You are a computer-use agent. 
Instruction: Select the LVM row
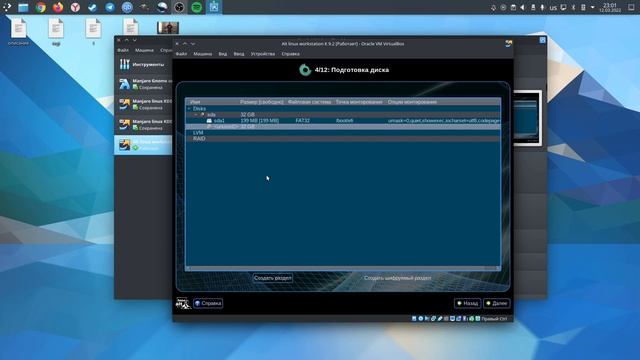tap(343, 133)
